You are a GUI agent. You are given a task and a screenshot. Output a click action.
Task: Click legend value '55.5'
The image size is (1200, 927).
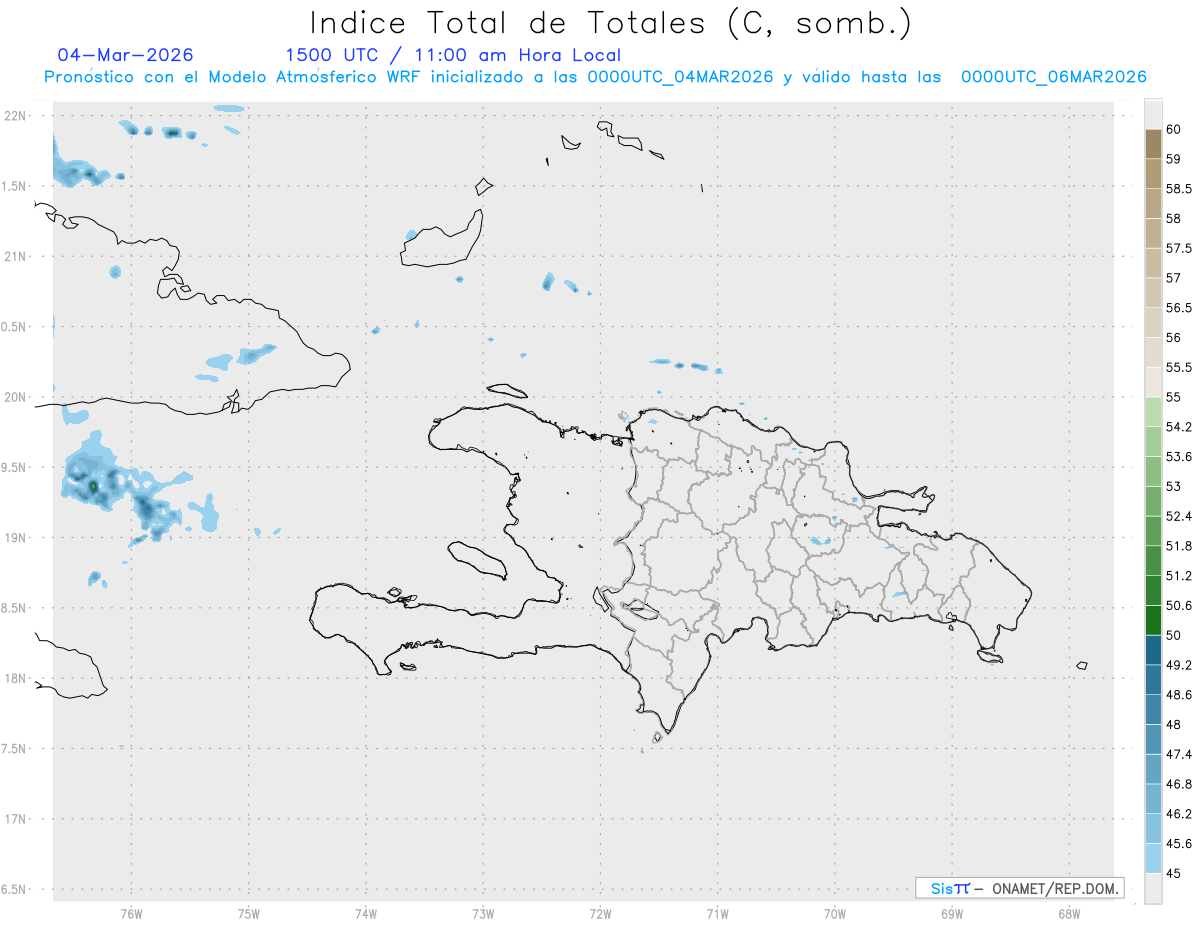coord(1178,367)
